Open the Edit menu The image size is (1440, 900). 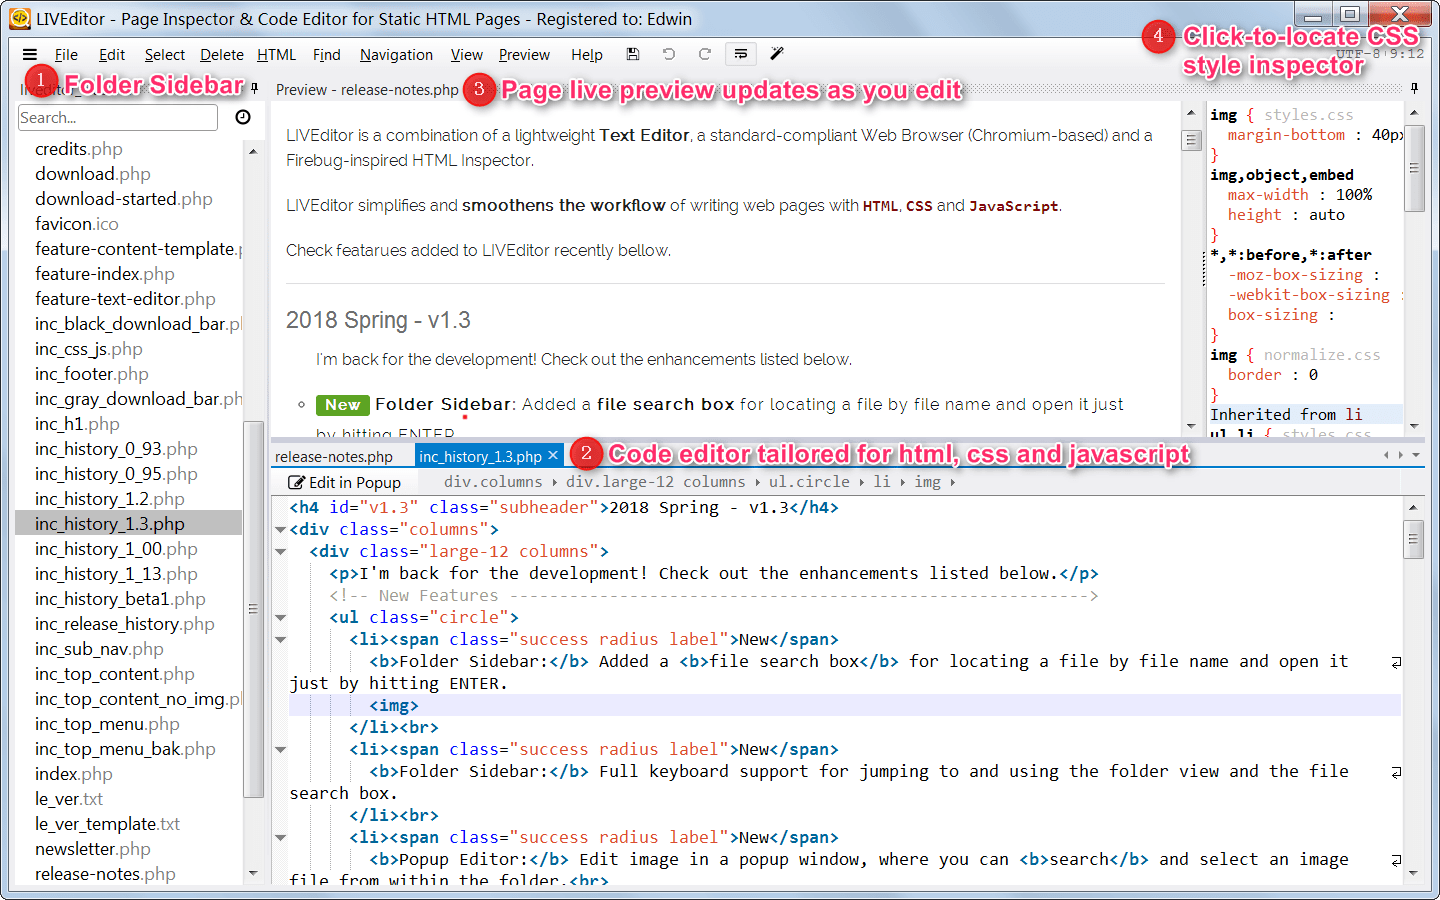click(112, 55)
